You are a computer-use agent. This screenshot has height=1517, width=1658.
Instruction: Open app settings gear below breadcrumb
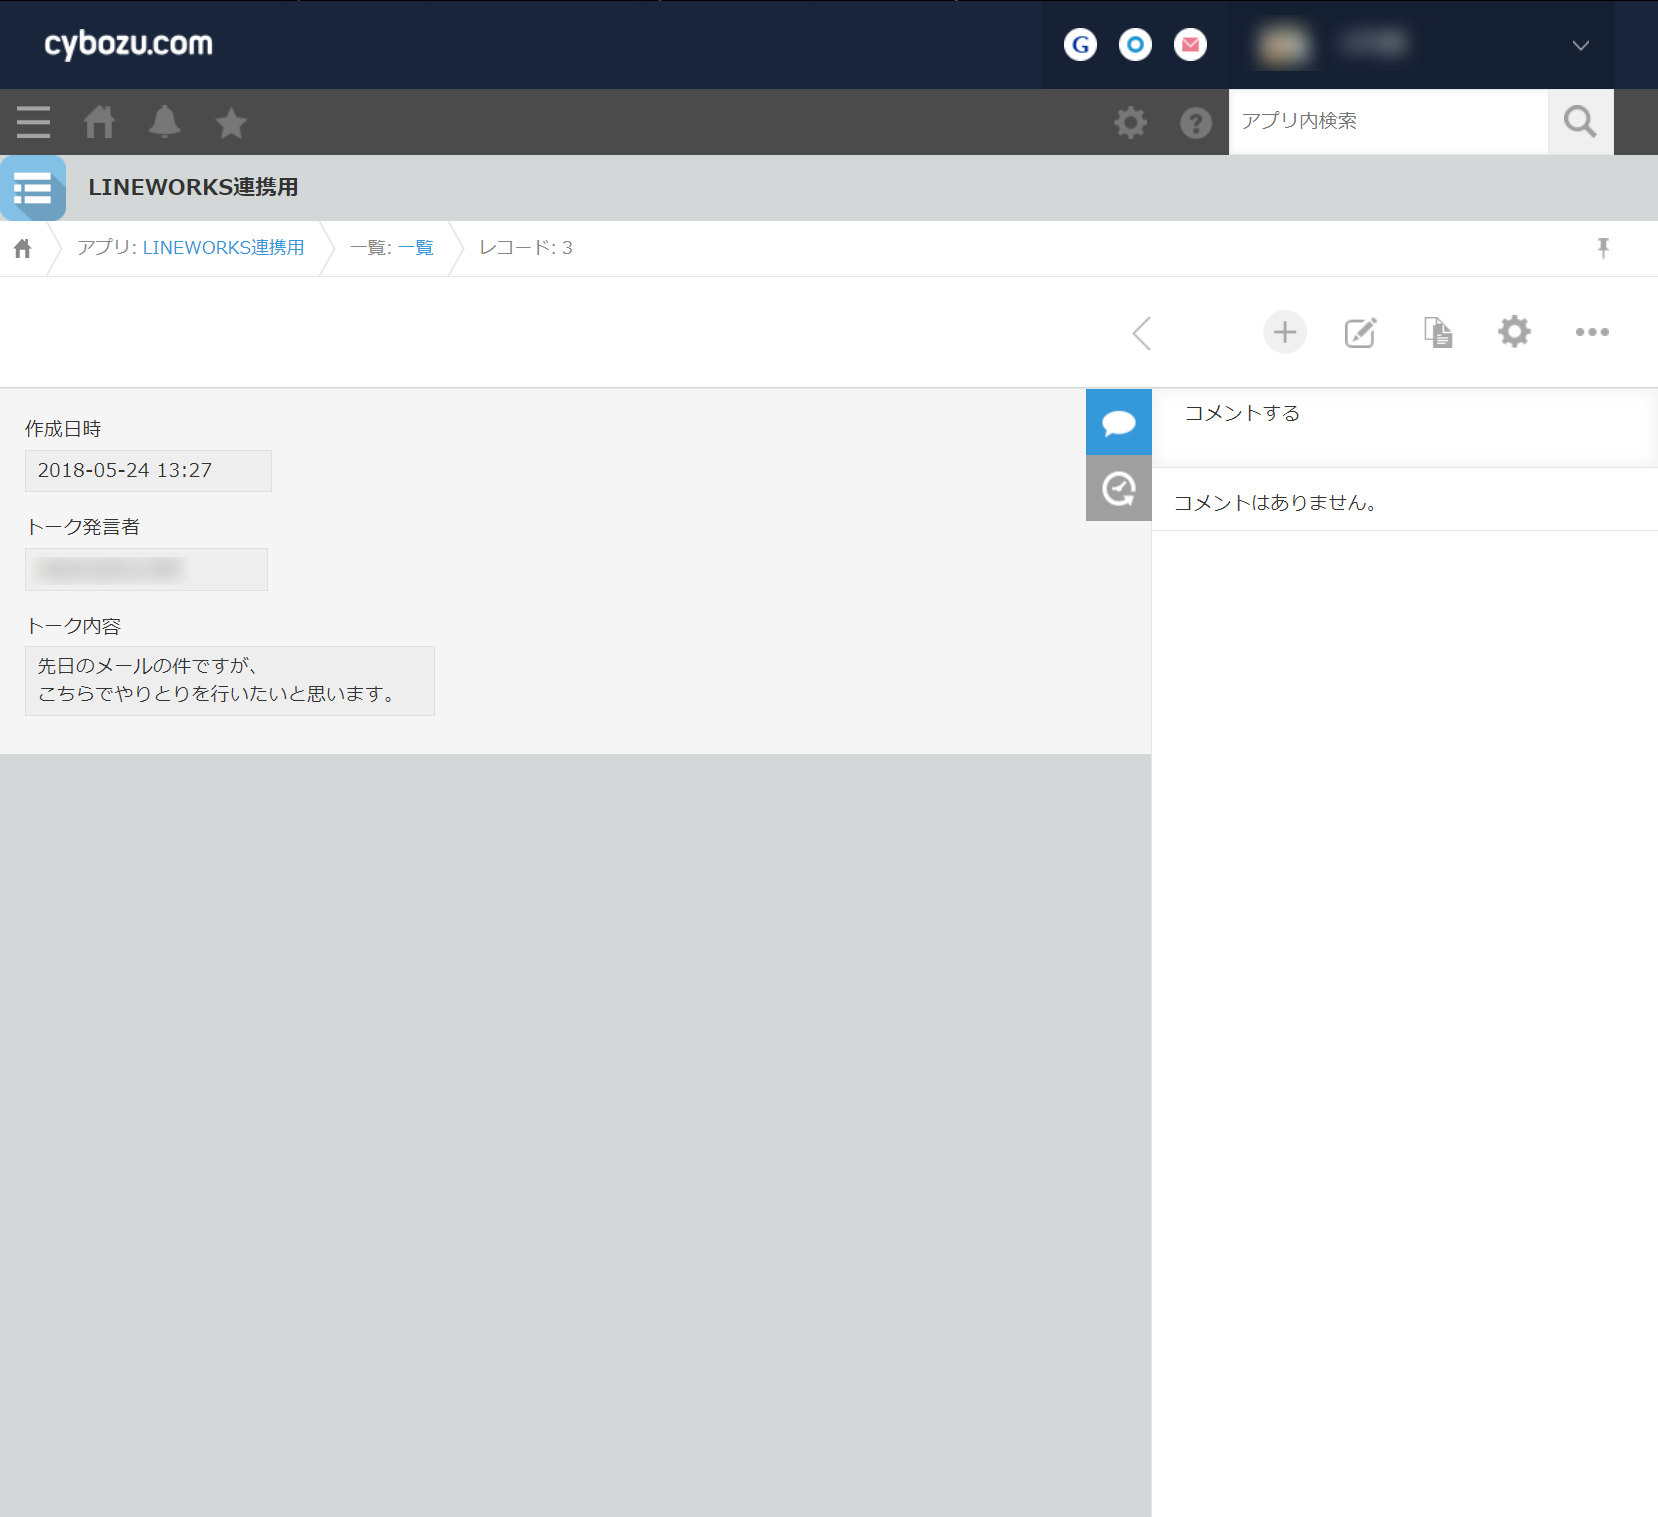point(1514,332)
